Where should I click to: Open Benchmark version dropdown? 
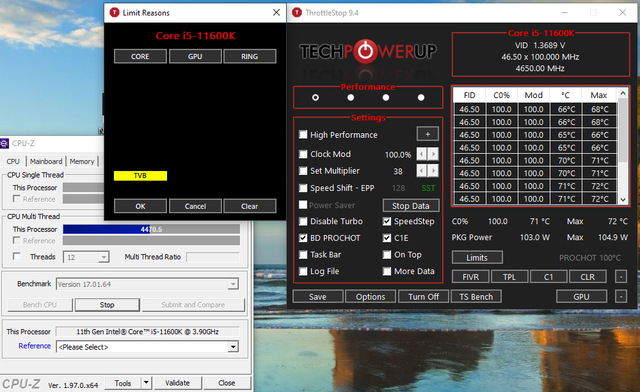pos(233,284)
